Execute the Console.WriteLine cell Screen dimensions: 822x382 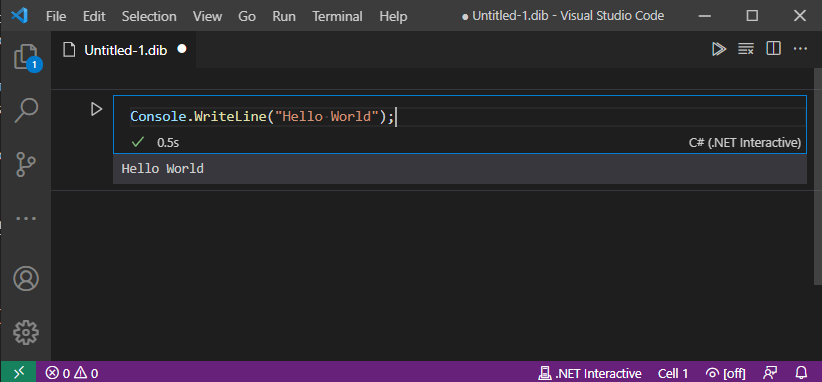(96, 109)
